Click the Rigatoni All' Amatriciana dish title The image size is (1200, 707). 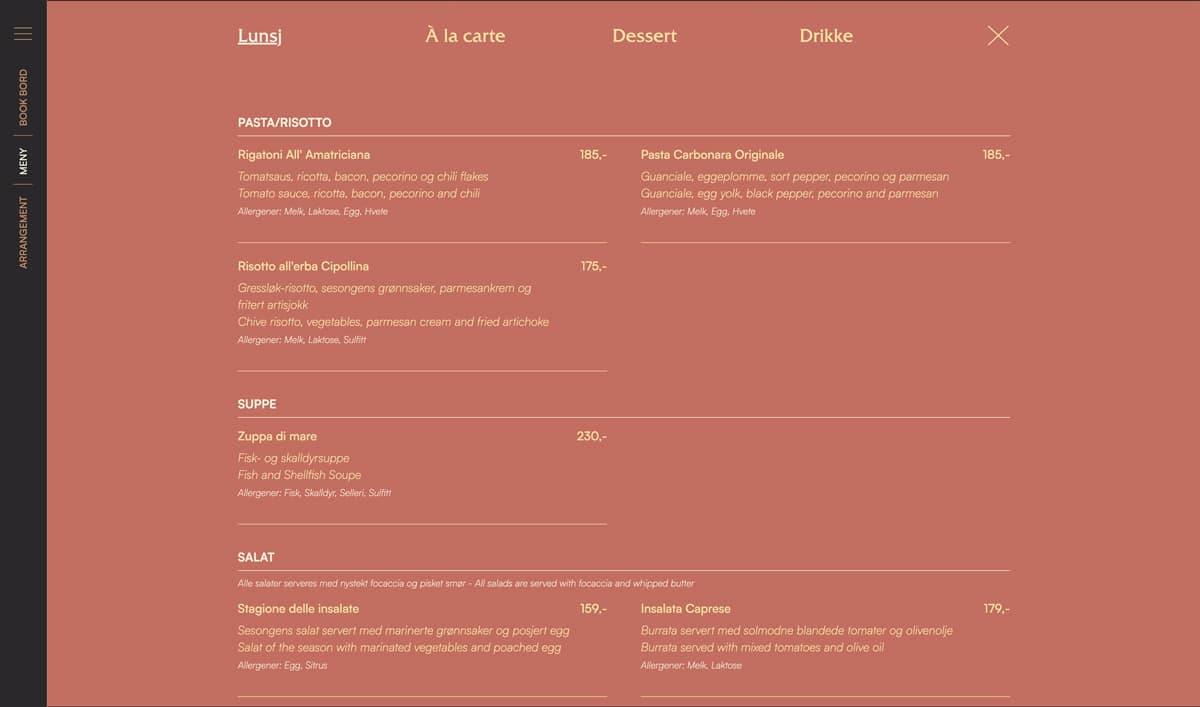(x=304, y=155)
